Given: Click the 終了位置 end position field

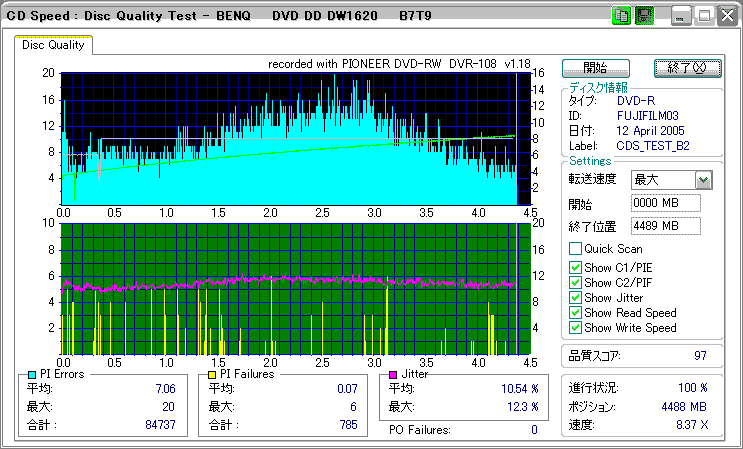Looking at the screenshot, I should point(665,226).
